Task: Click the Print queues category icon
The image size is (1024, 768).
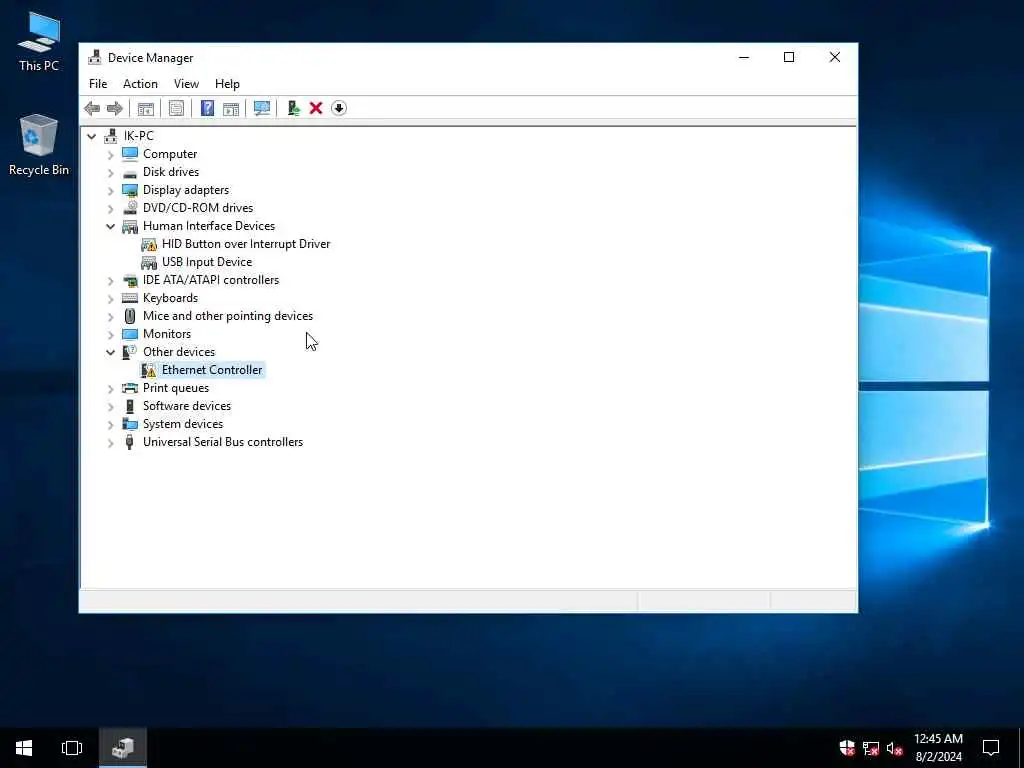Action: [x=130, y=388]
